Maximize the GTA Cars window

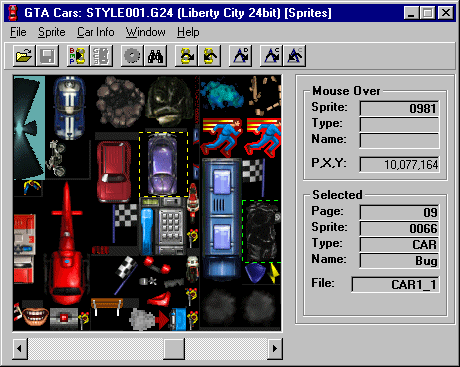pyautogui.click(x=427, y=13)
